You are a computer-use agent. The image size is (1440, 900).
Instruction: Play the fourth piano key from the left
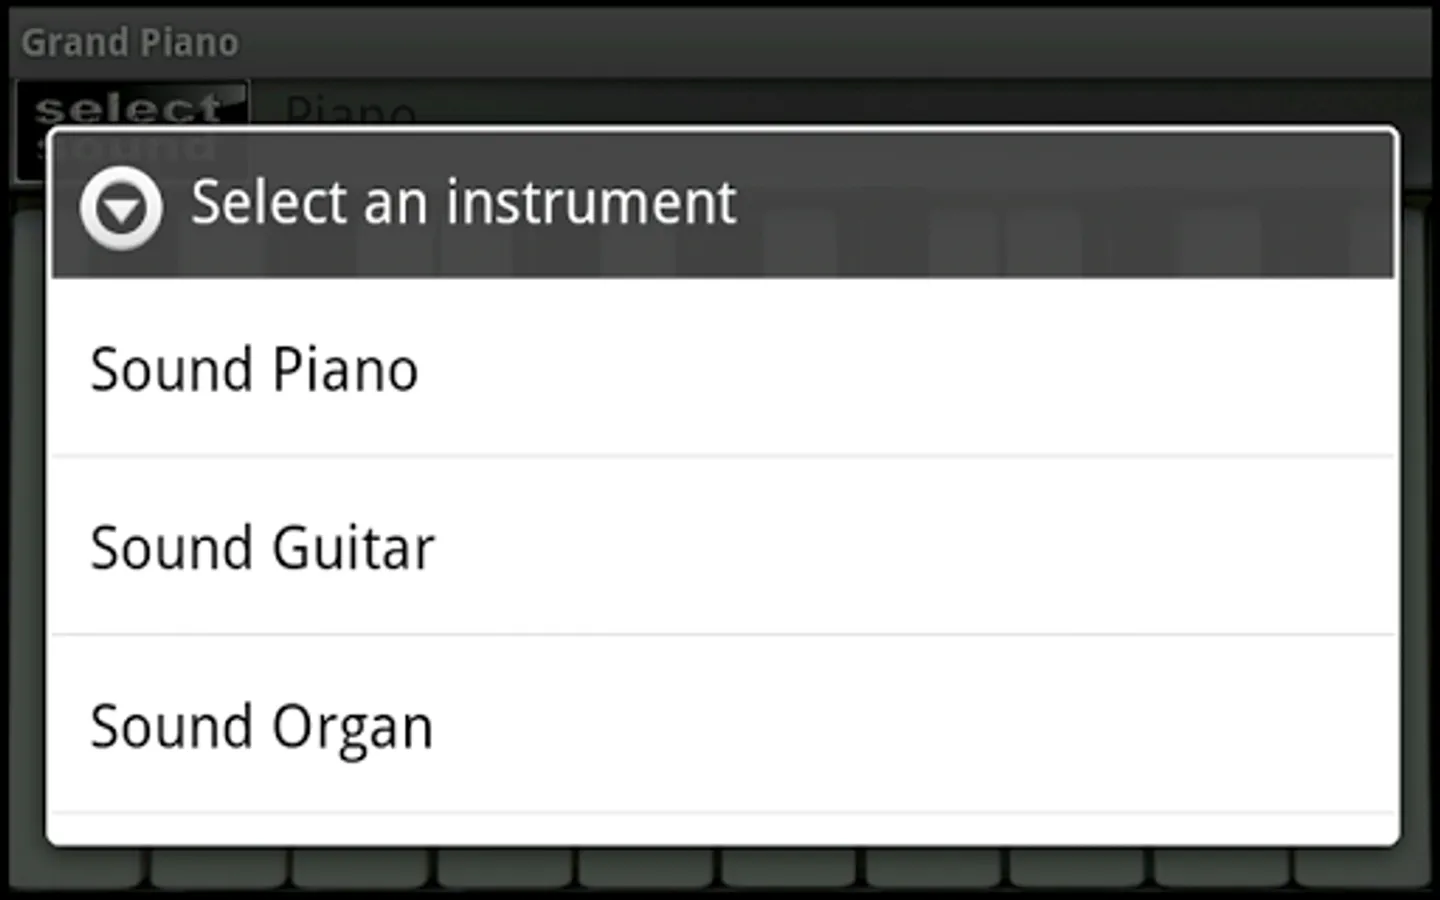[x=505, y=868]
